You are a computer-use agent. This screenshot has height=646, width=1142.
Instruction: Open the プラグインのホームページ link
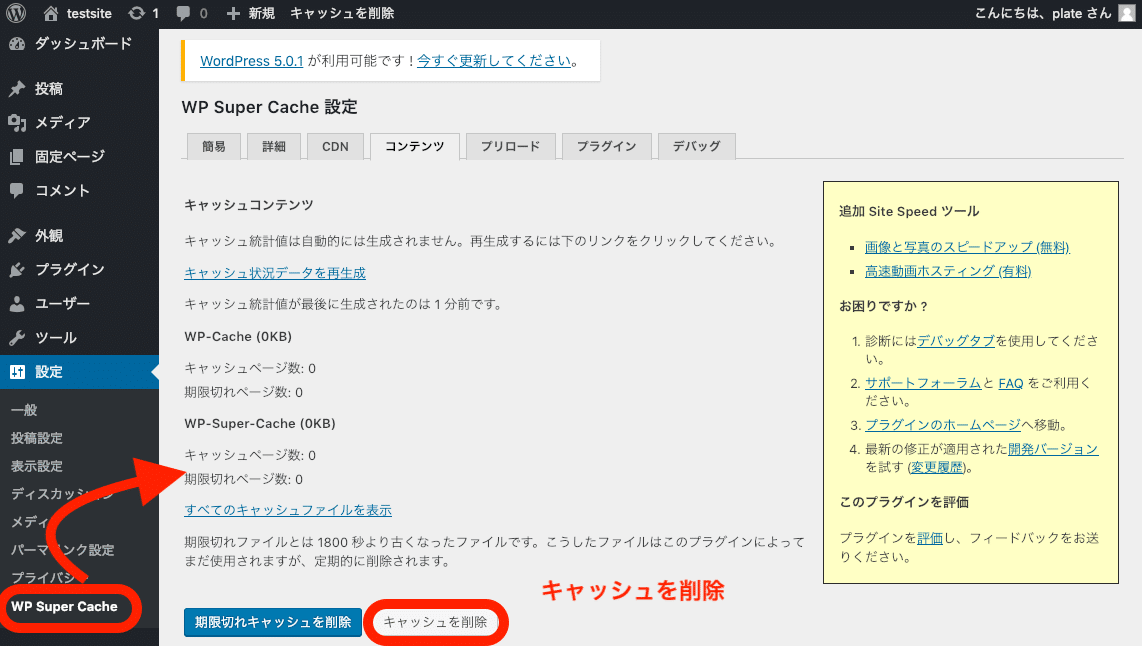tap(942, 425)
